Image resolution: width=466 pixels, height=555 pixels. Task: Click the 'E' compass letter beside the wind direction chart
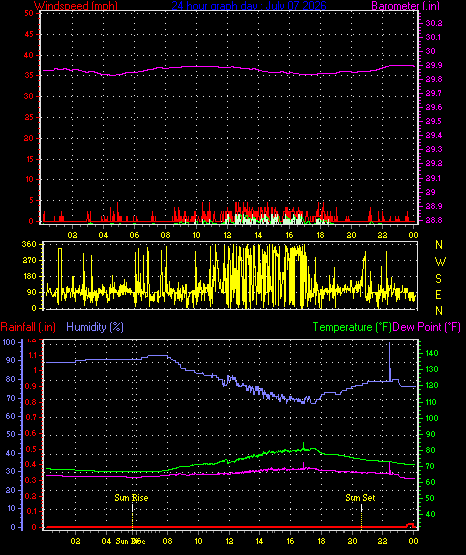click(439, 294)
